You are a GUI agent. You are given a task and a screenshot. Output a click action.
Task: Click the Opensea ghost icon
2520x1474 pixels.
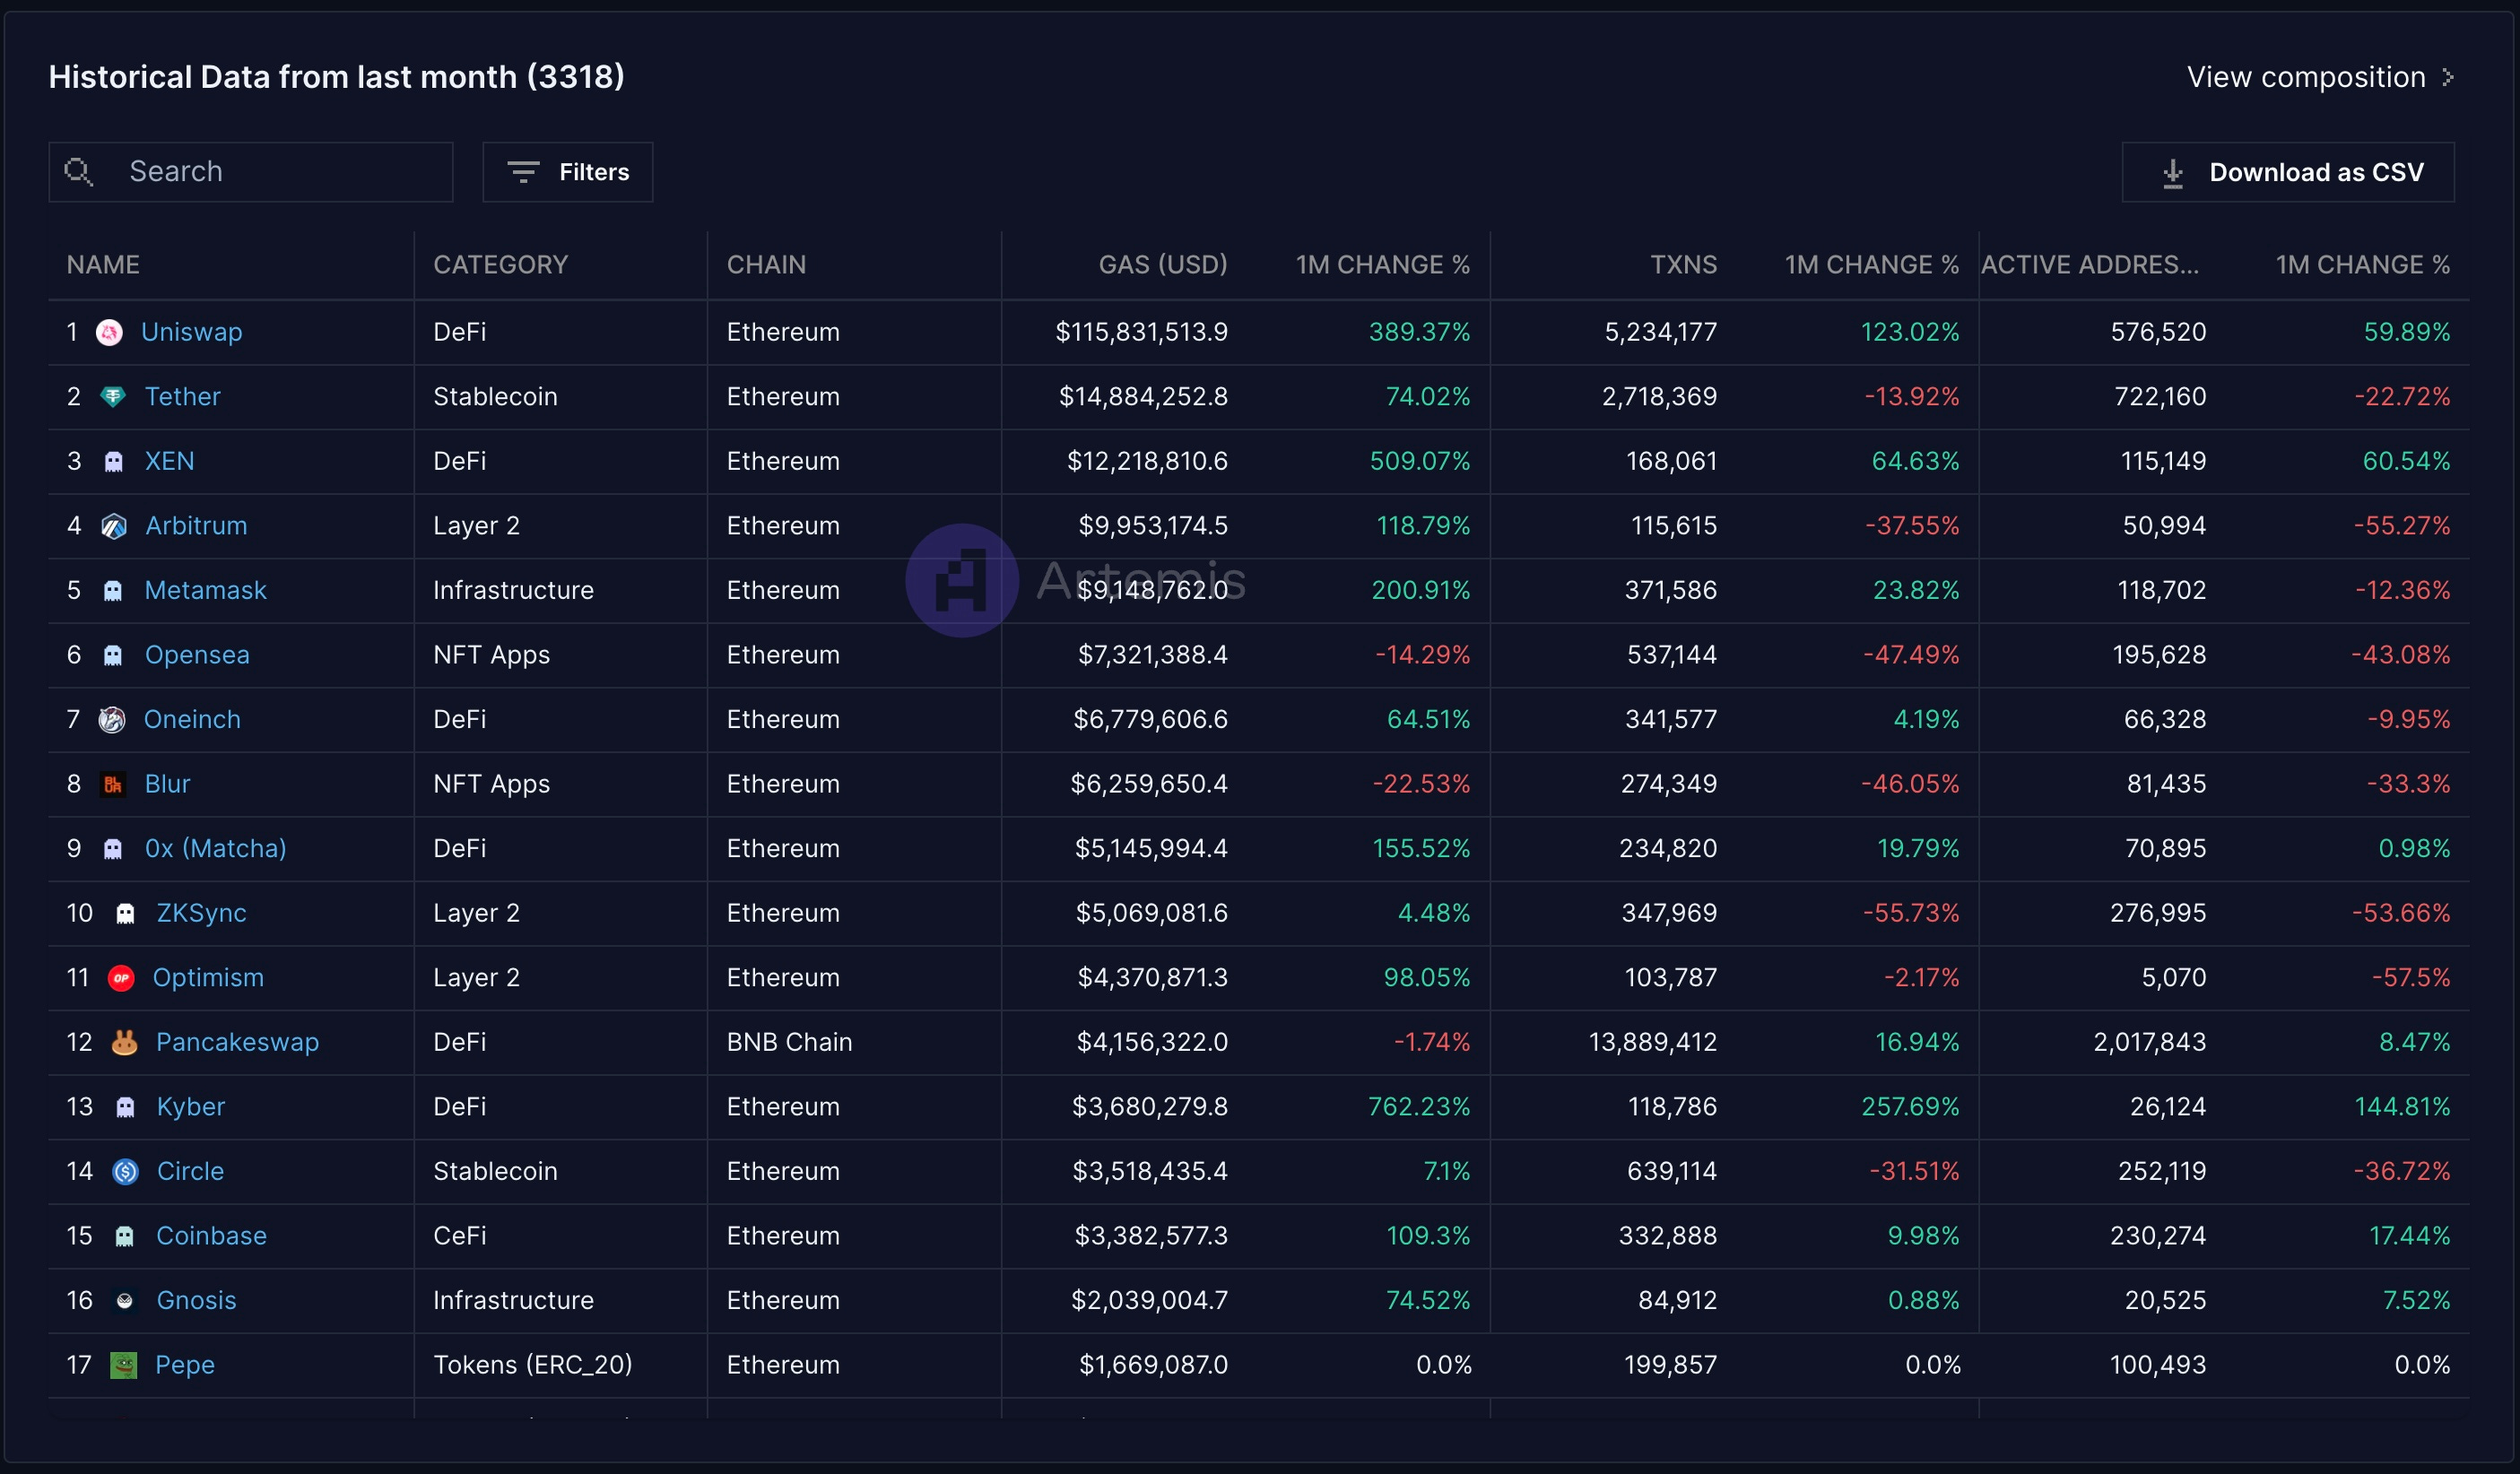(x=113, y=655)
